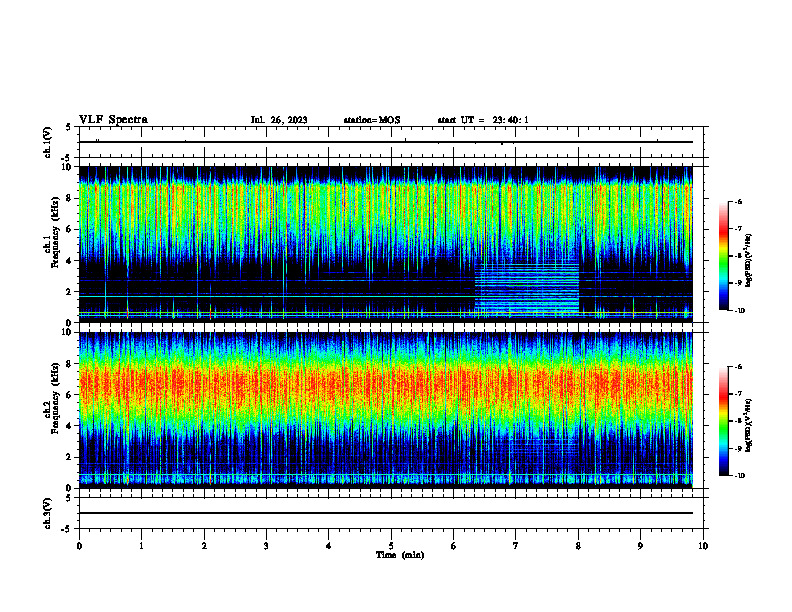Click the ch.1 Frequency (kHz) axis label

click(52, 230)
